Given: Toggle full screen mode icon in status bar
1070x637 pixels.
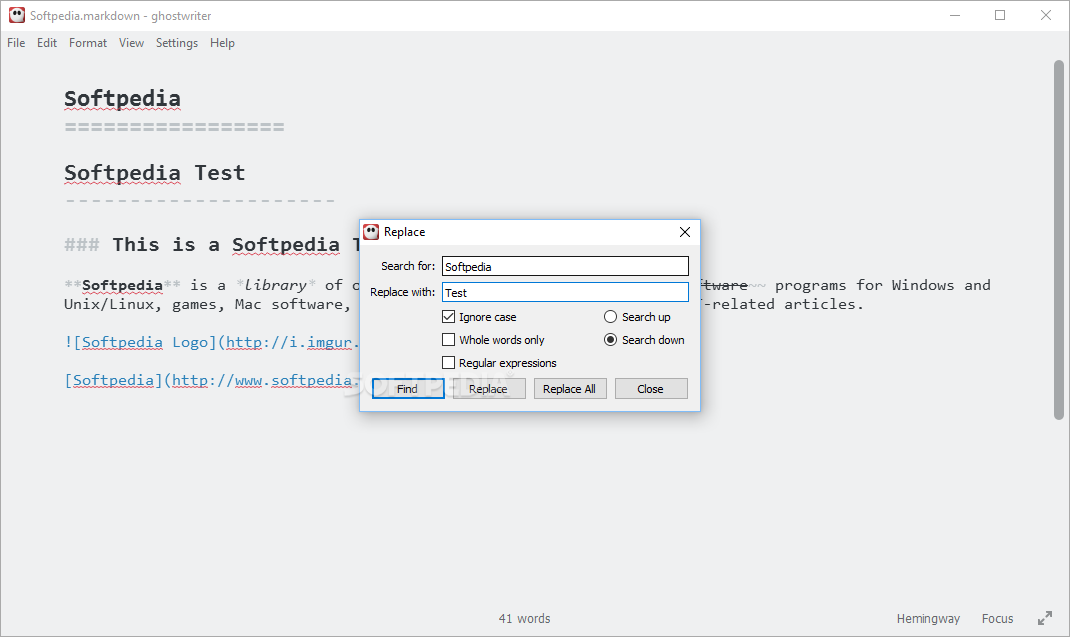Looking at the screenshot, I should [x=1045, y=618].
